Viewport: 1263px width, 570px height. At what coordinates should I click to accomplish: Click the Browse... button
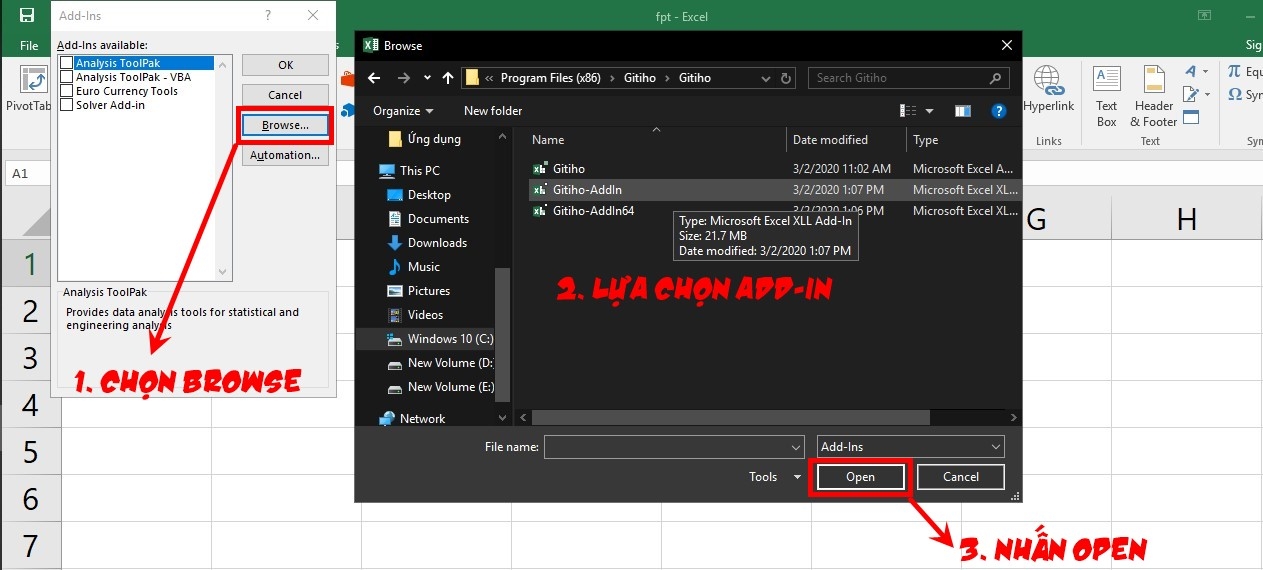[x=285, y=125]
